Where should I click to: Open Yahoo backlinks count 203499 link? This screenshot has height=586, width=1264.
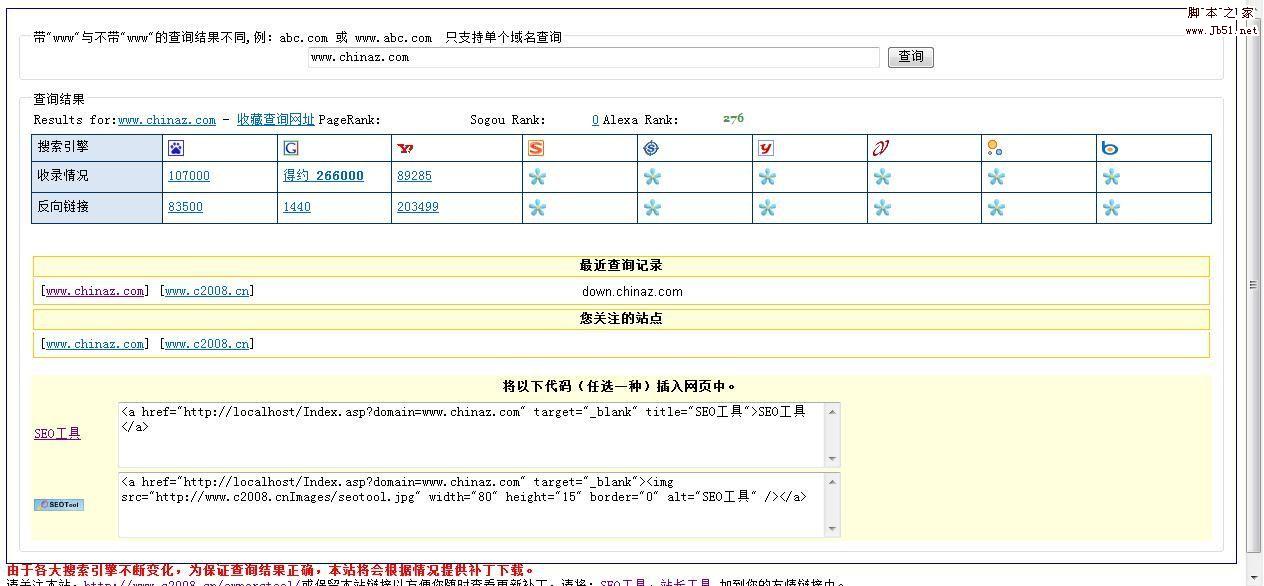click(x=418, y=207)
